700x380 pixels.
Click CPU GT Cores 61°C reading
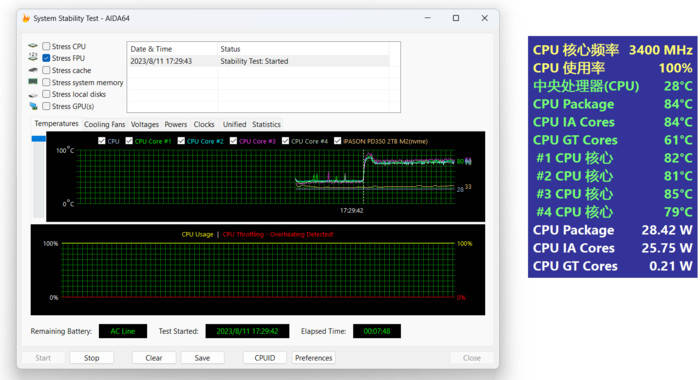click(x=678, y=140)
